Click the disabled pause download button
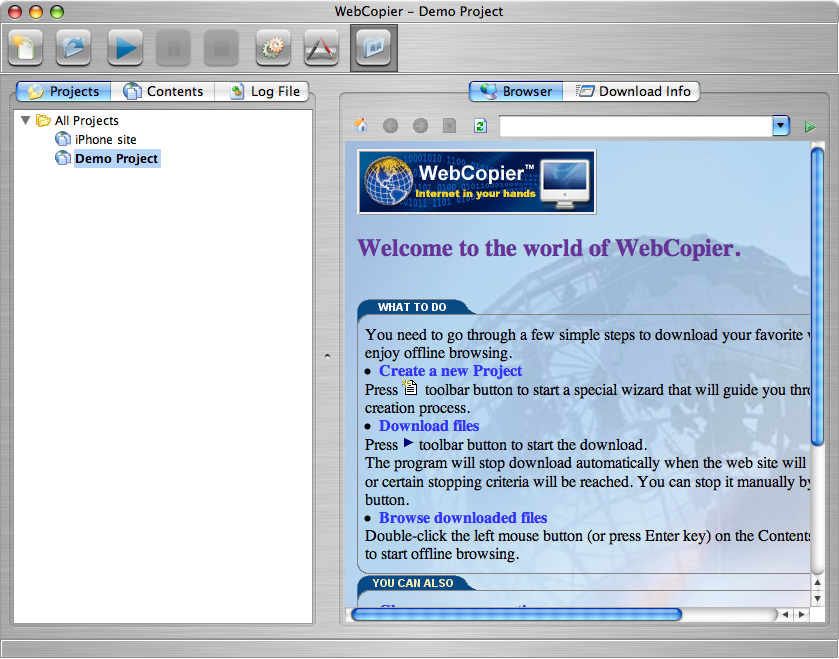Image resolution: width=839 pixels, height=659 pixels. coord(173,48)
